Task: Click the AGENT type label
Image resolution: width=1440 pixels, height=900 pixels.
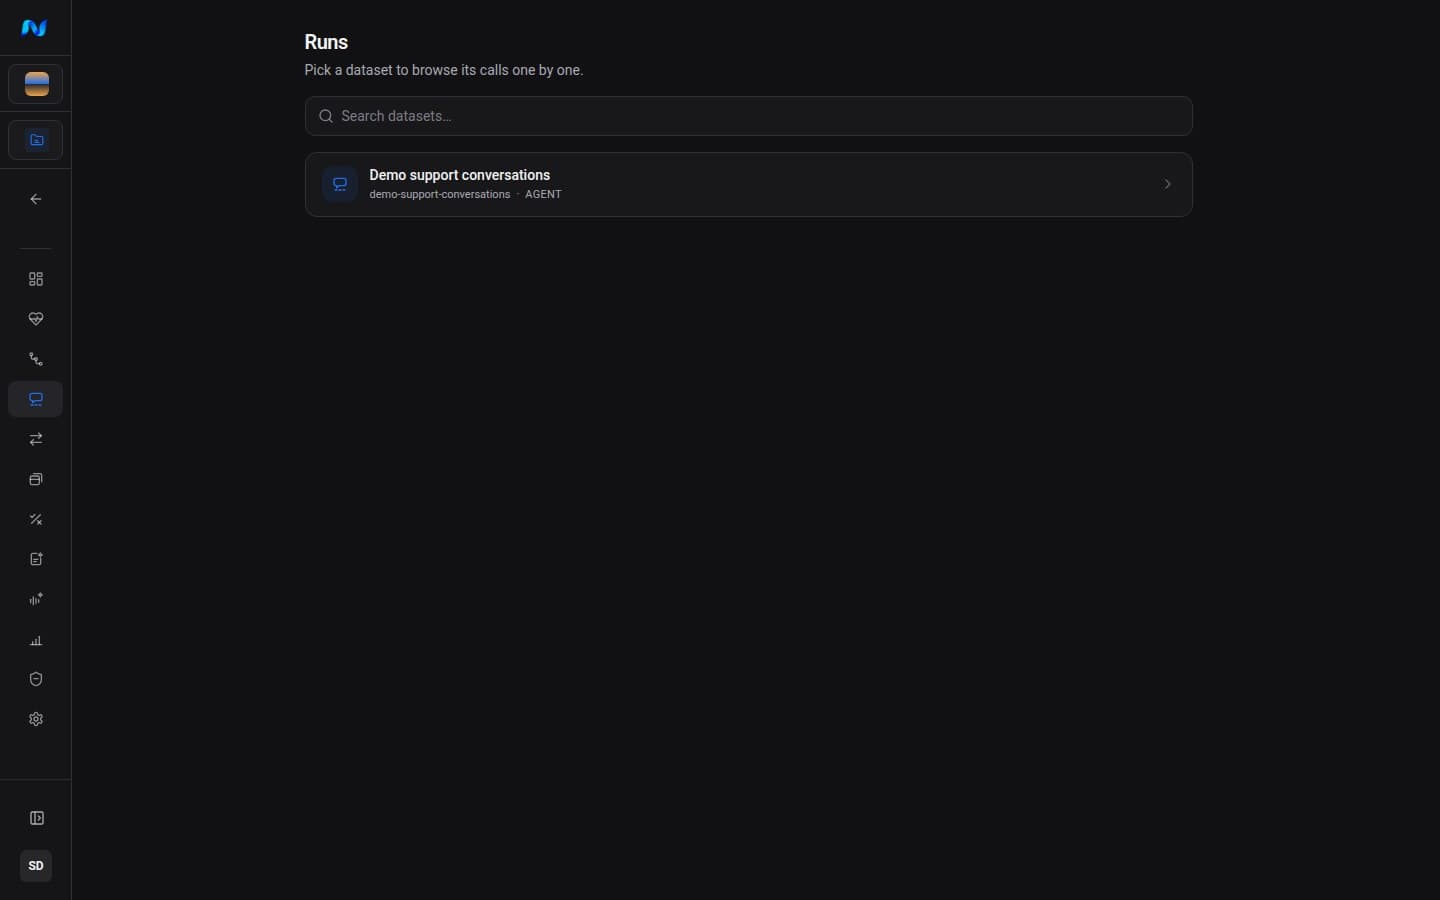Action: coord(543,195)
